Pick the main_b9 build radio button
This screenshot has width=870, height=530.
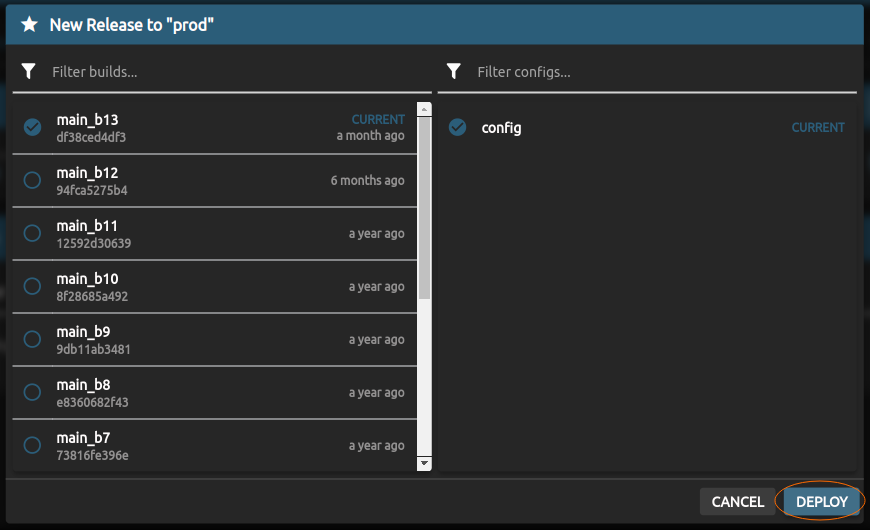[32, 339]
